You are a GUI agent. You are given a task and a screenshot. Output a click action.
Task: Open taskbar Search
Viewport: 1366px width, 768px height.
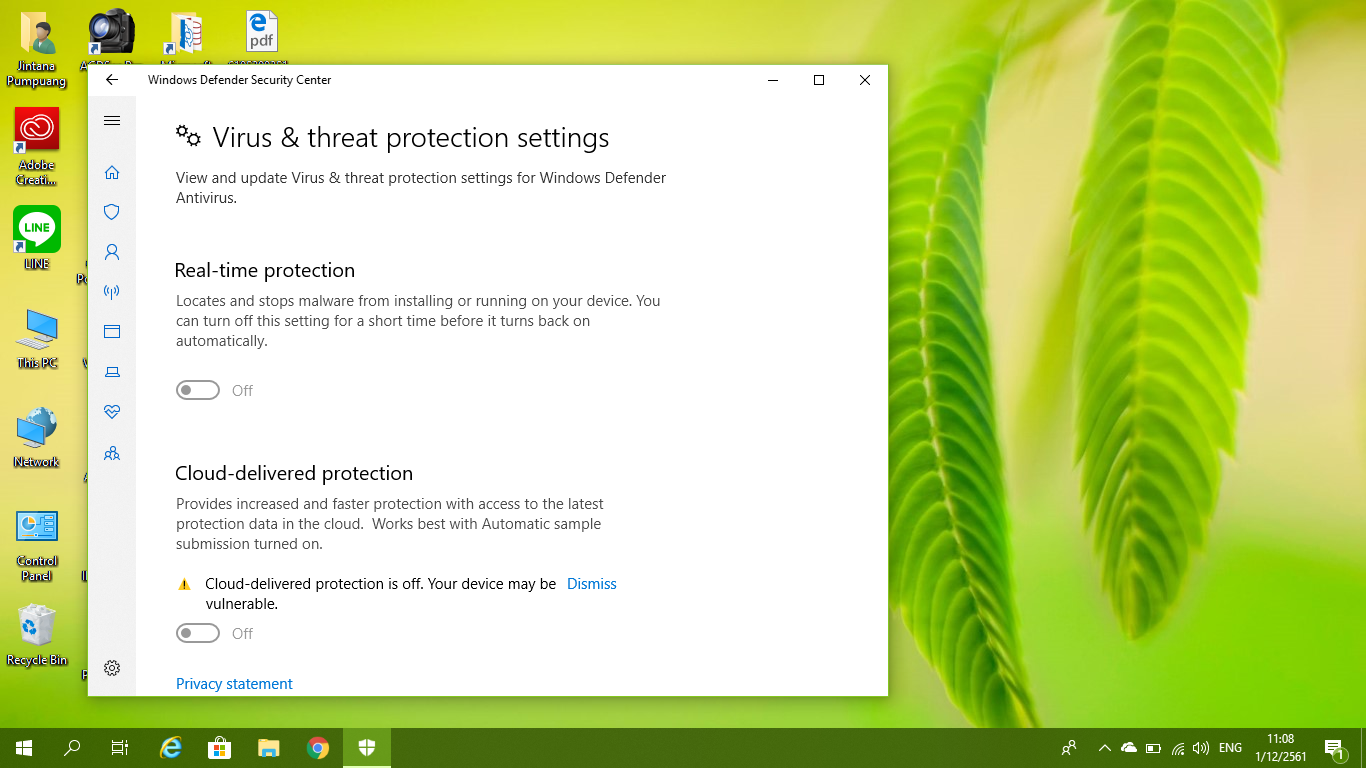pos(72,748)
